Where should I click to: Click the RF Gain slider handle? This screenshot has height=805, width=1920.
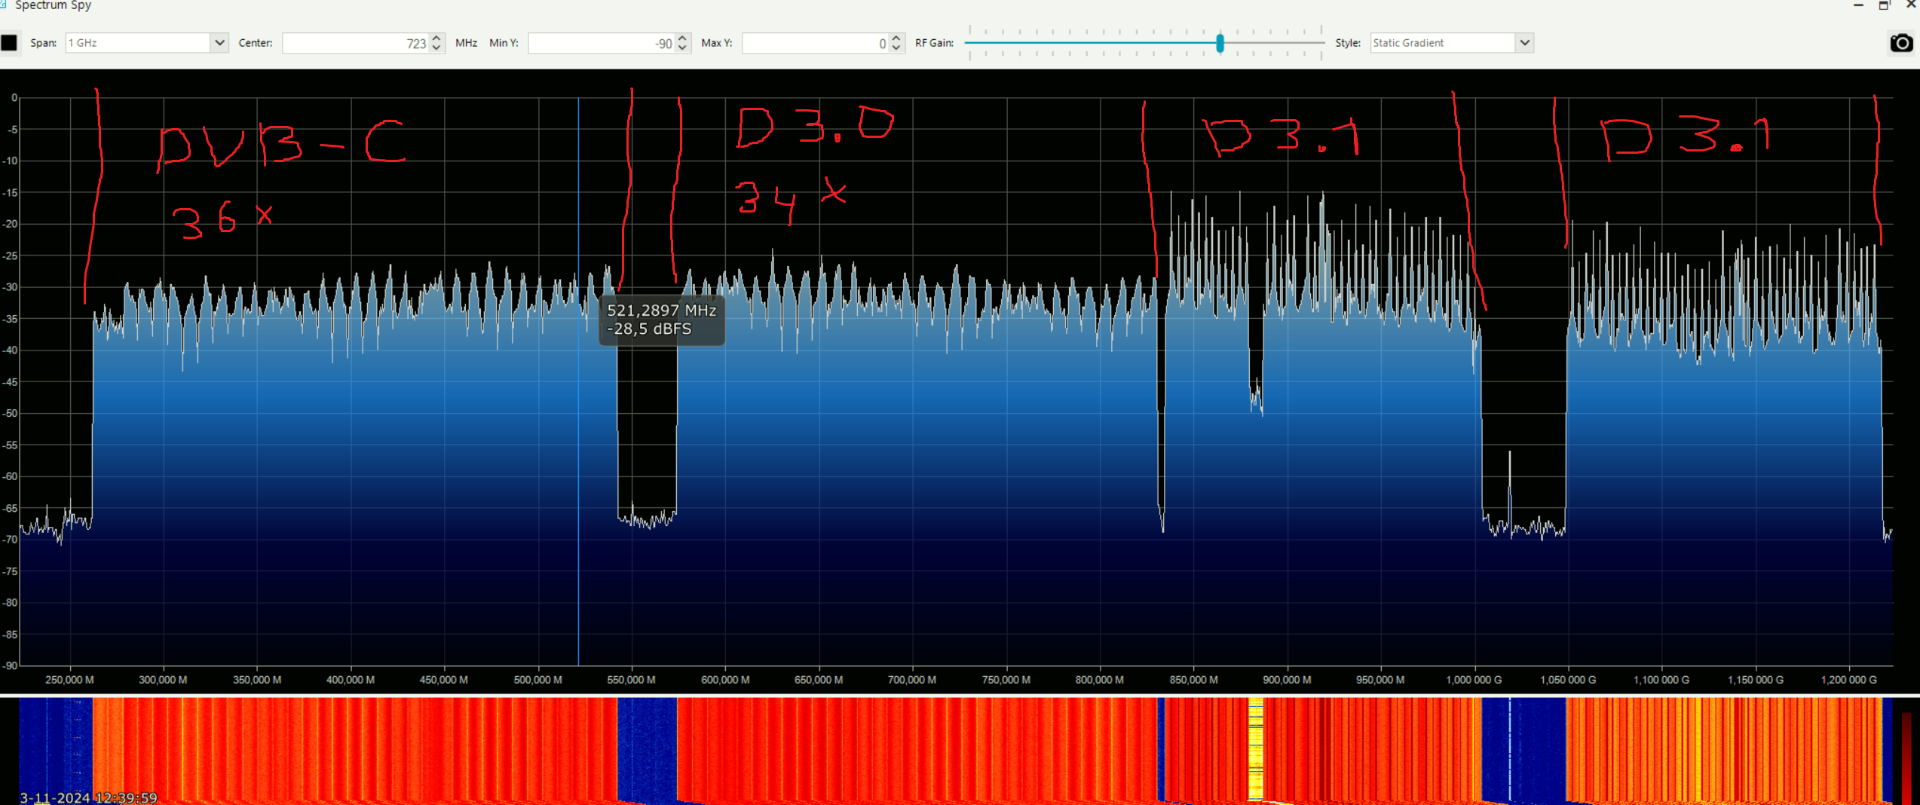[x=1220, y=43]
